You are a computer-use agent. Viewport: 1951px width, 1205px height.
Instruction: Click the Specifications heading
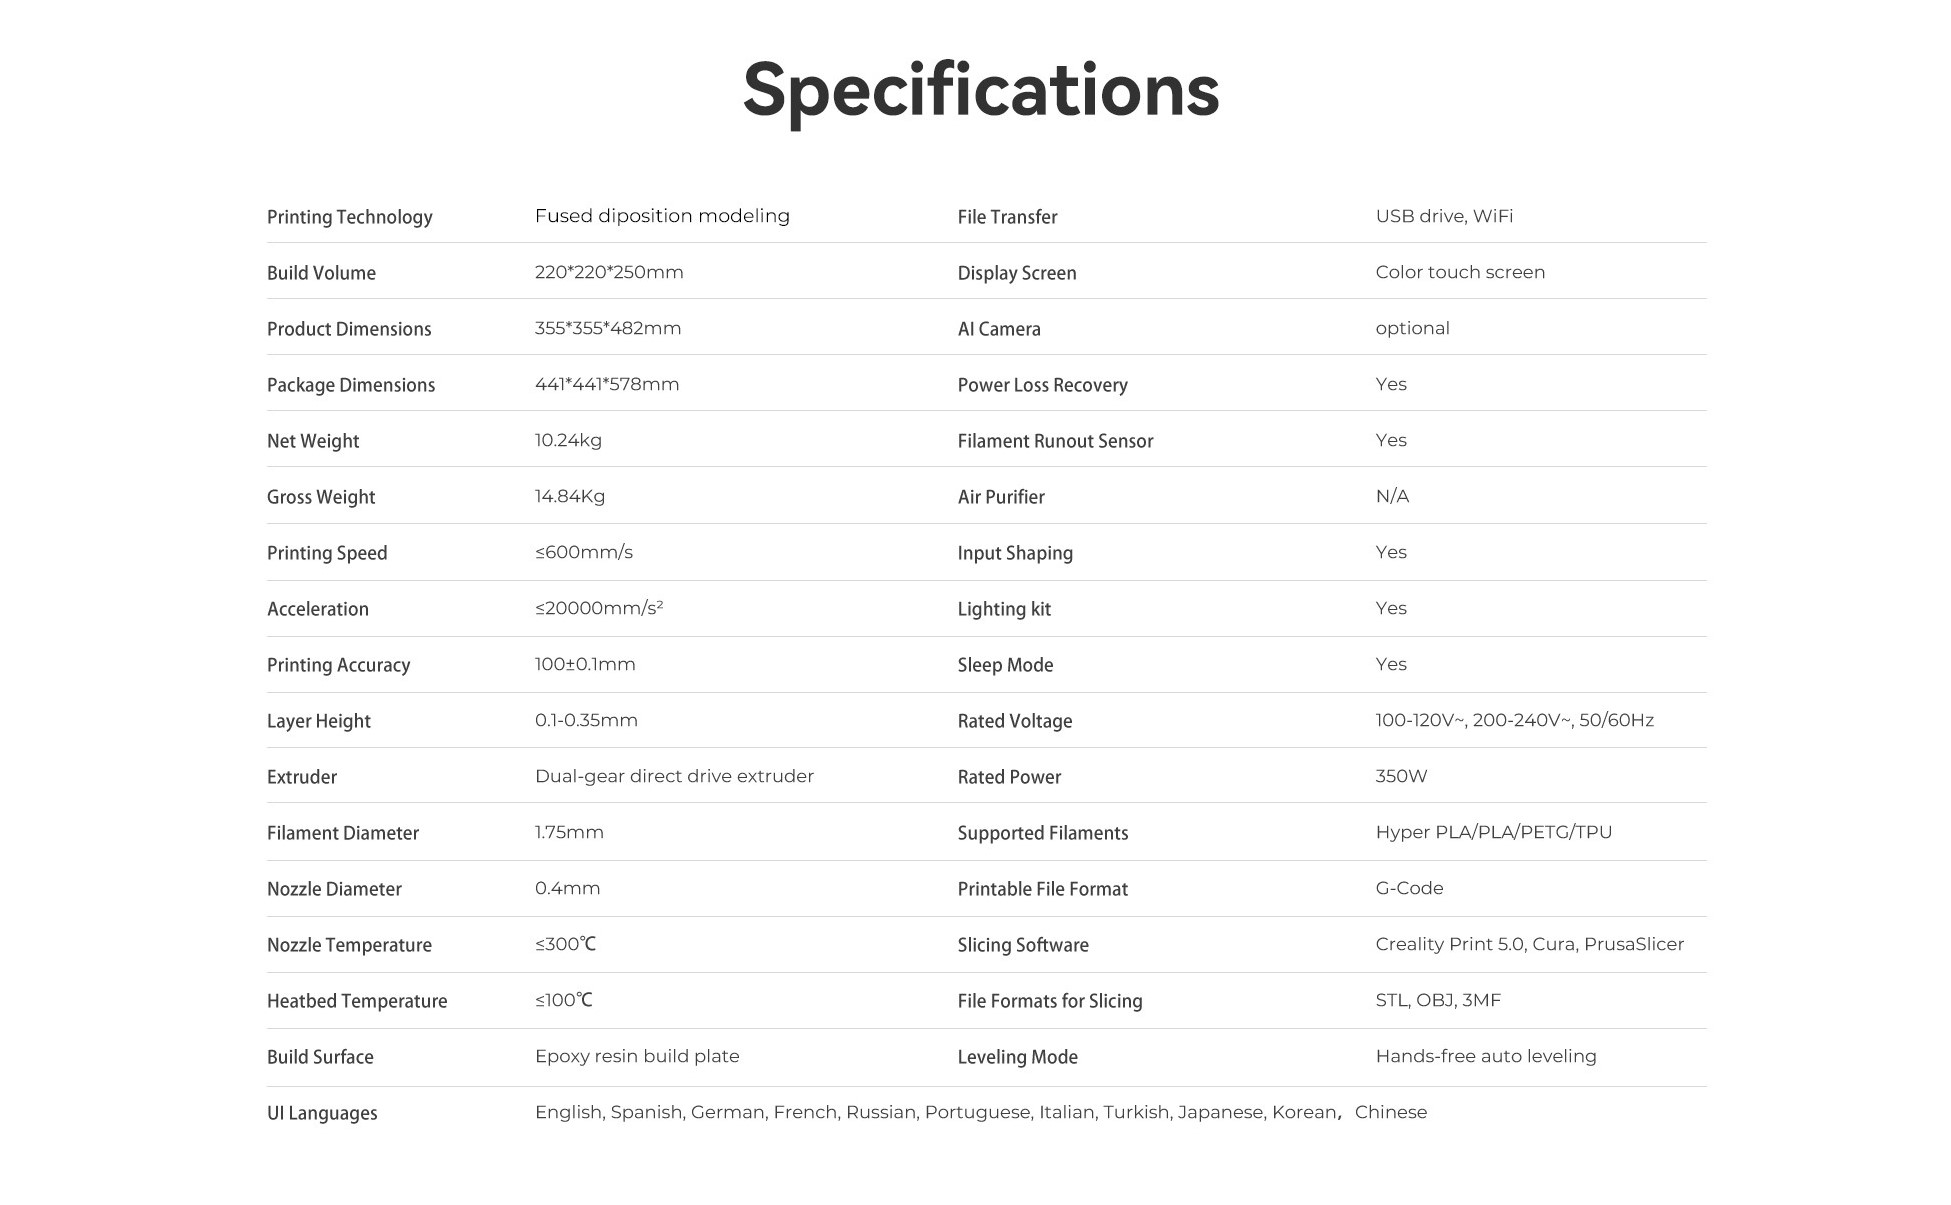coord(980,90)
